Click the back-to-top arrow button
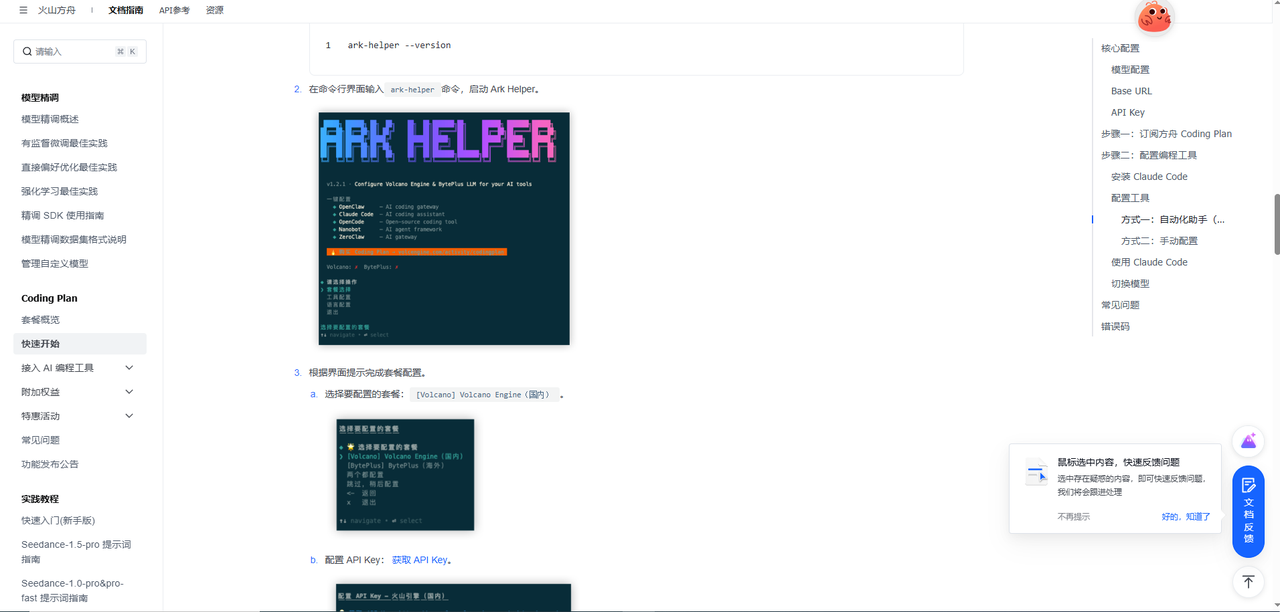Image resolution: width=1280 pixels, height=612 pixels. [1248, 581]
